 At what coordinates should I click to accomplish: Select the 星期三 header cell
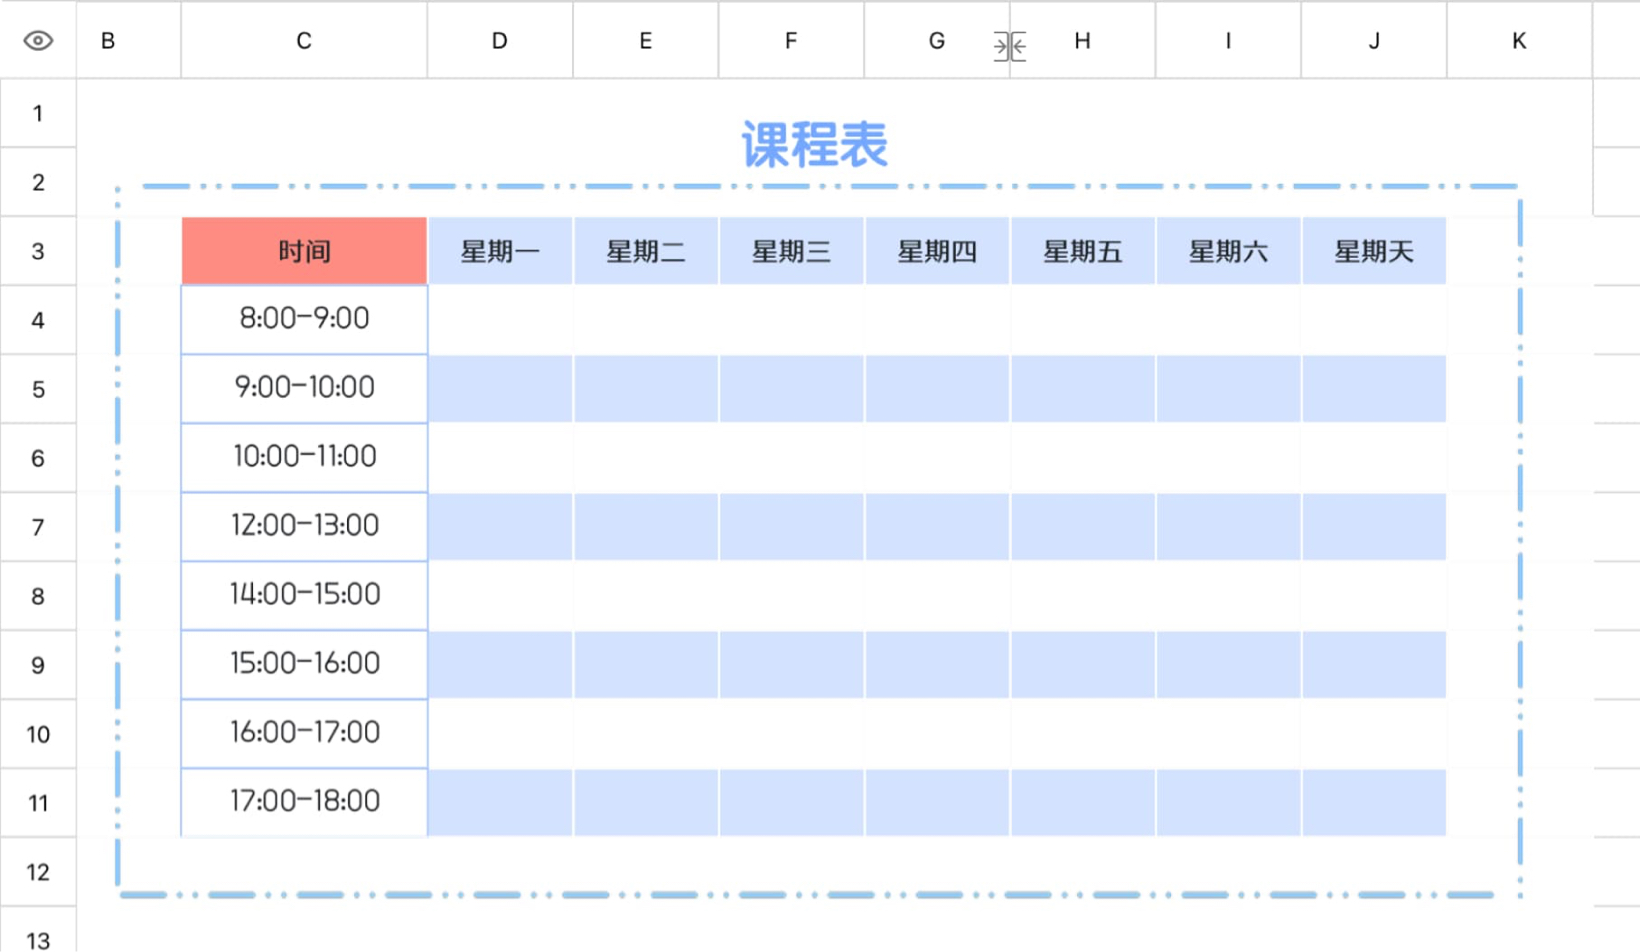pos(791,251)
